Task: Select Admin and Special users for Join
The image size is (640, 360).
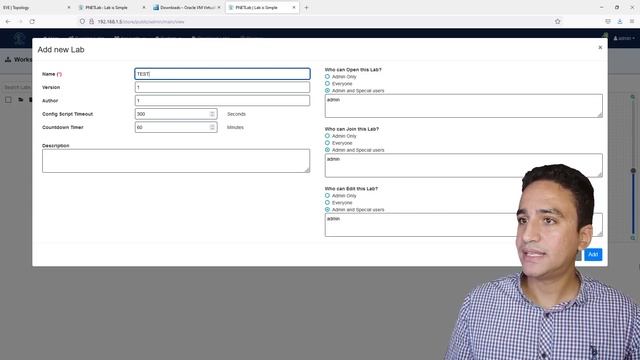Action: click(327, 150)
